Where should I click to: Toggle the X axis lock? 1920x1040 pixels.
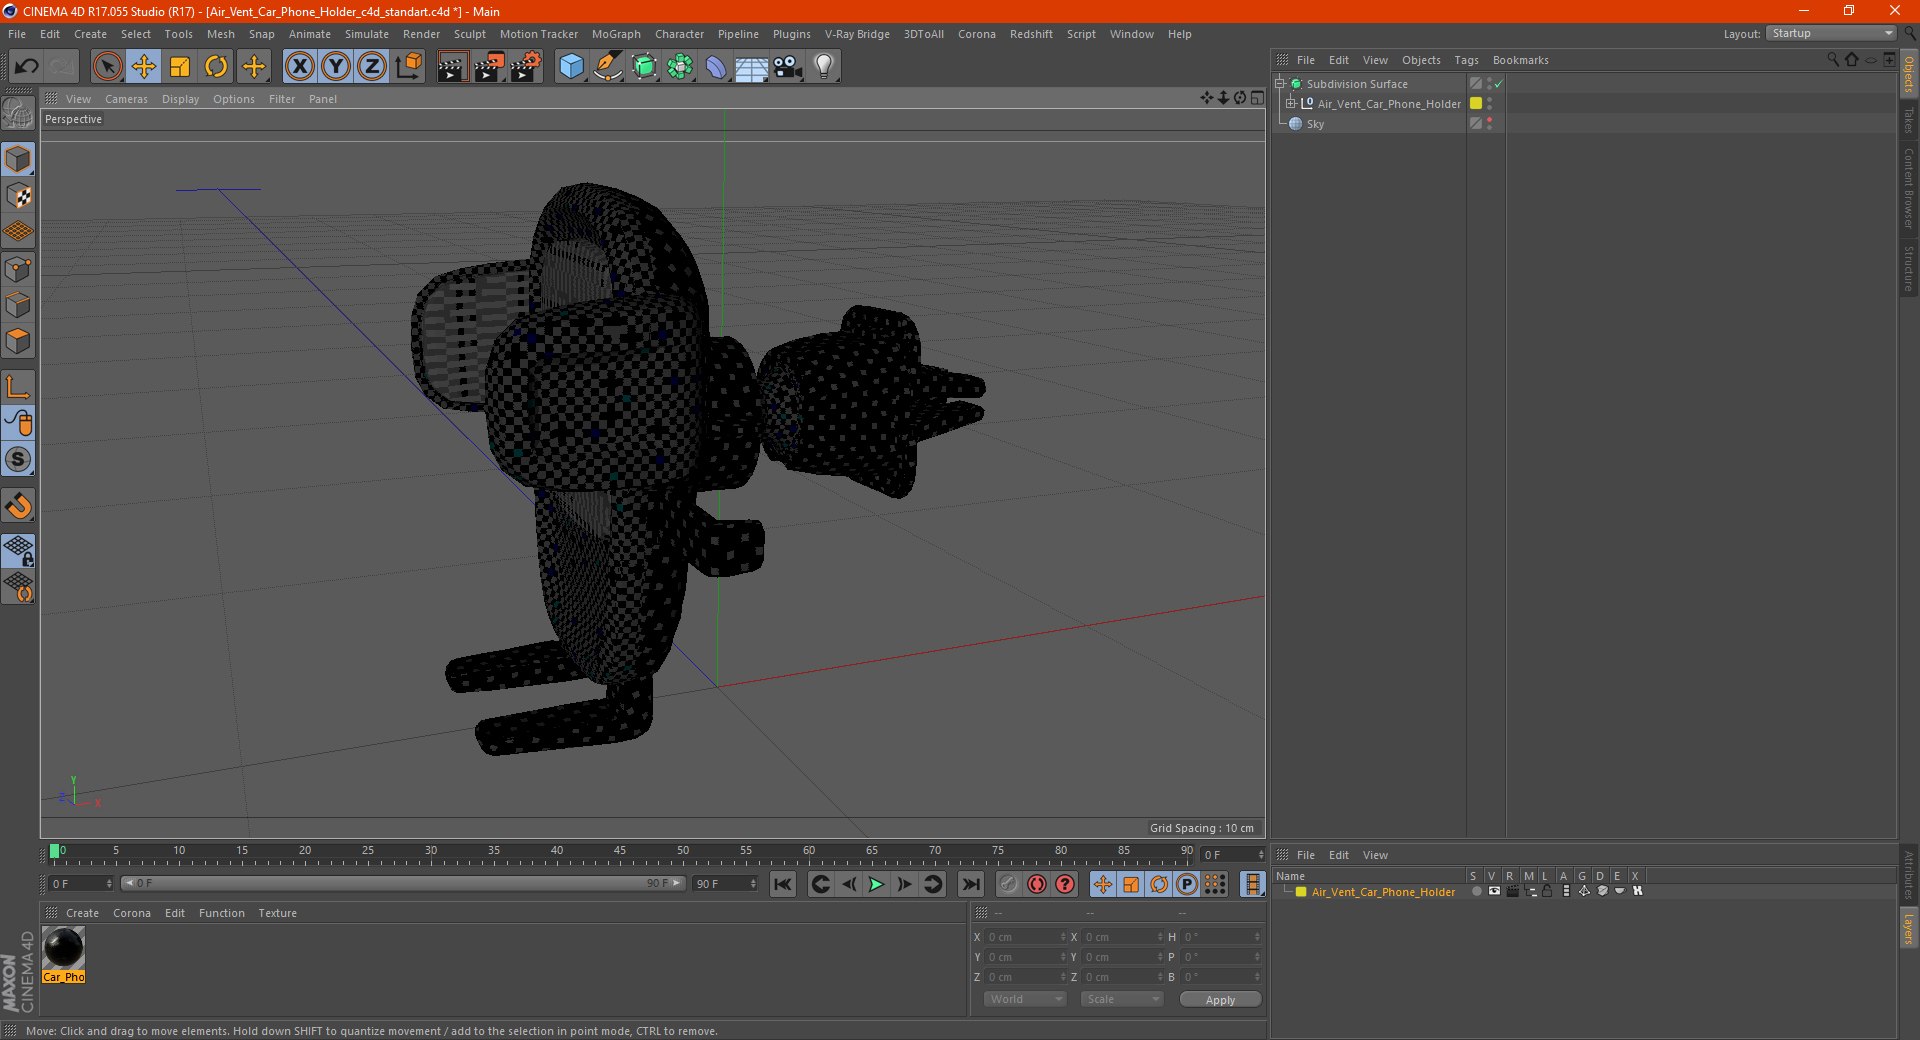(x=299, y=67)
